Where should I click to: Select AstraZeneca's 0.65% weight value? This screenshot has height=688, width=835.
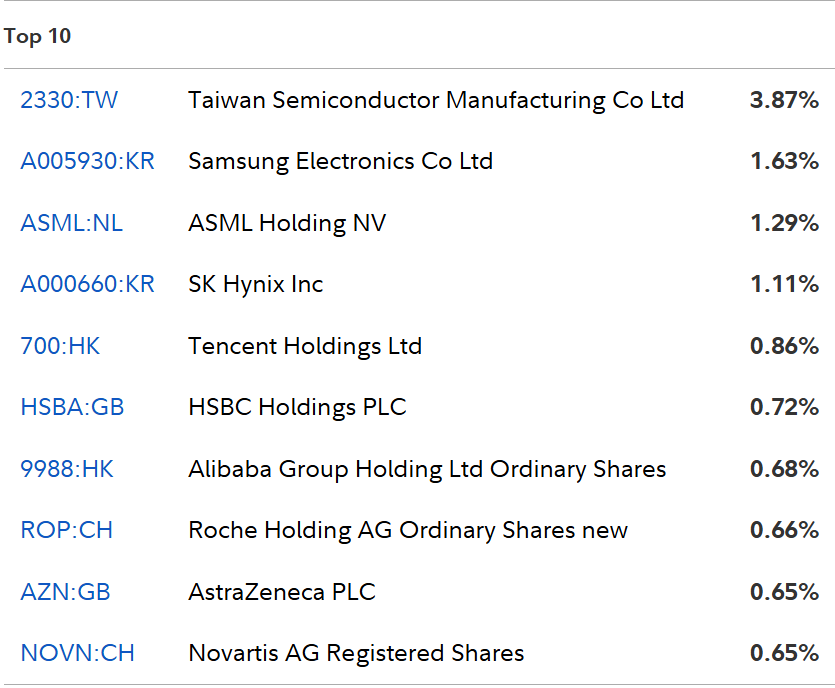784,592
